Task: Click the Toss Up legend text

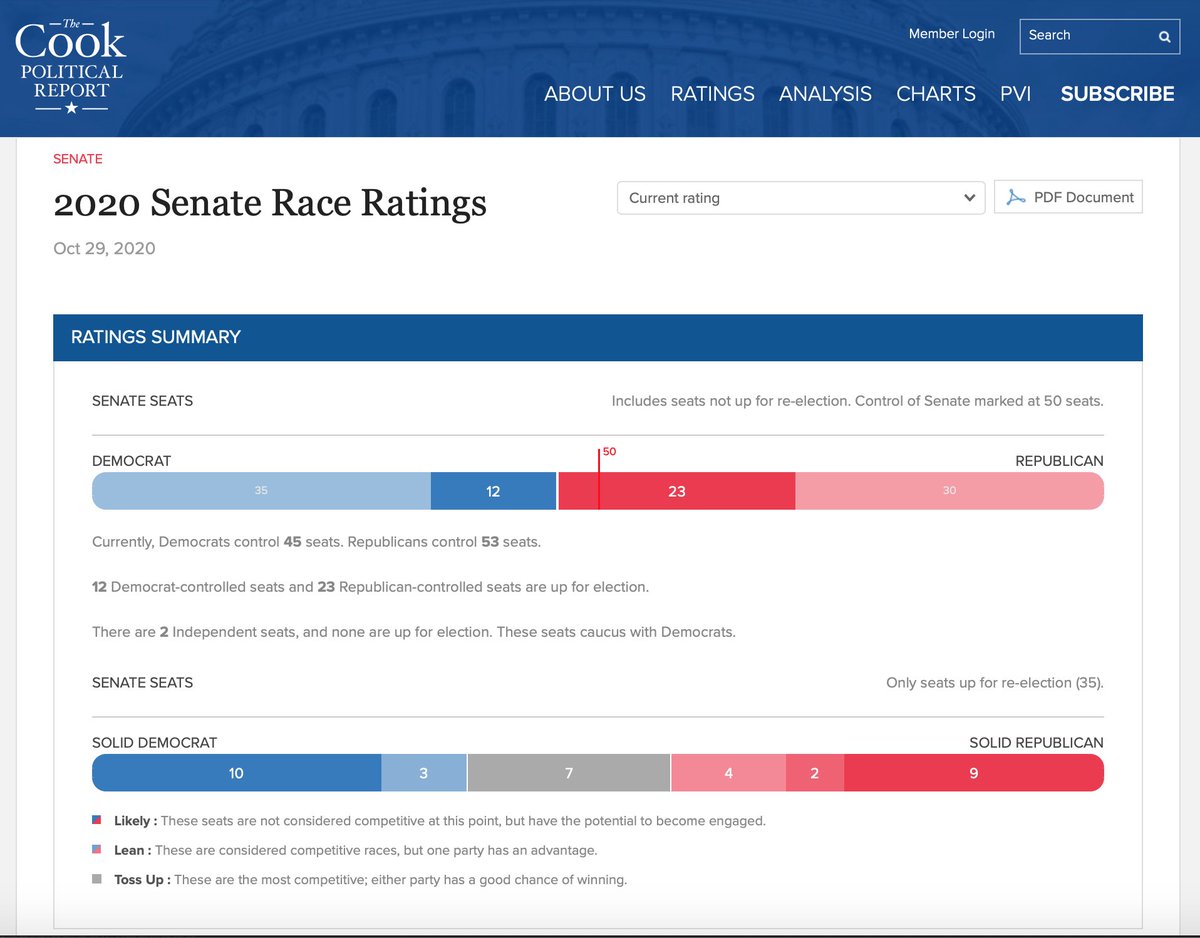Action: point(370,880)
